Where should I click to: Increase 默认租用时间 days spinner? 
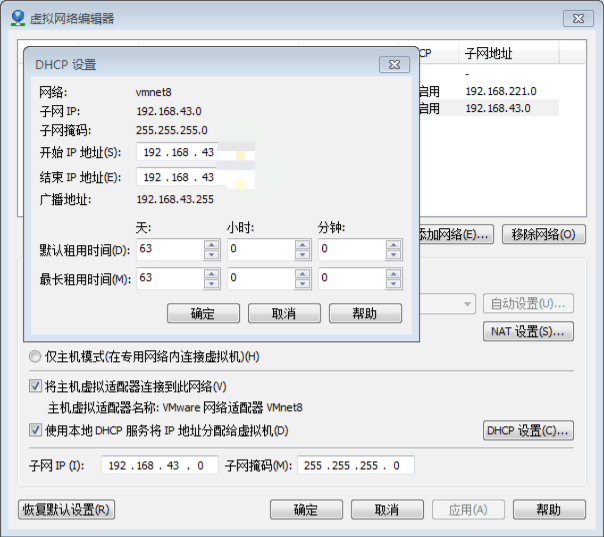pos(211,243)
